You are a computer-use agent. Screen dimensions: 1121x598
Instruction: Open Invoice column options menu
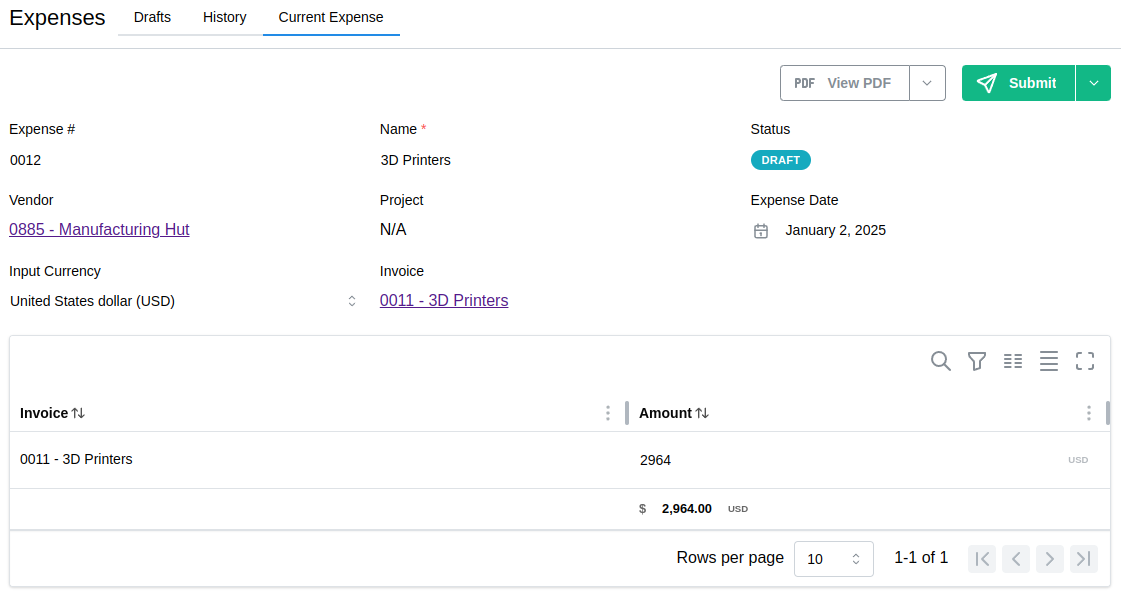coord(608,413)
